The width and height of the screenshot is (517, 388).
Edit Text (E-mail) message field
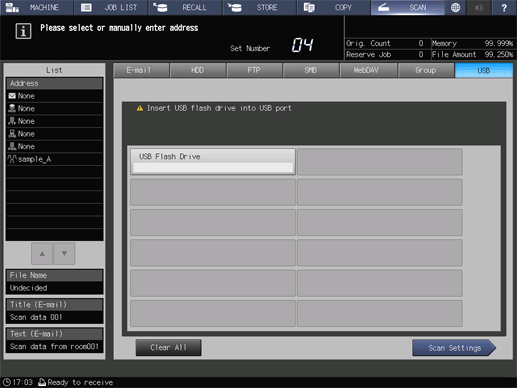54,346
